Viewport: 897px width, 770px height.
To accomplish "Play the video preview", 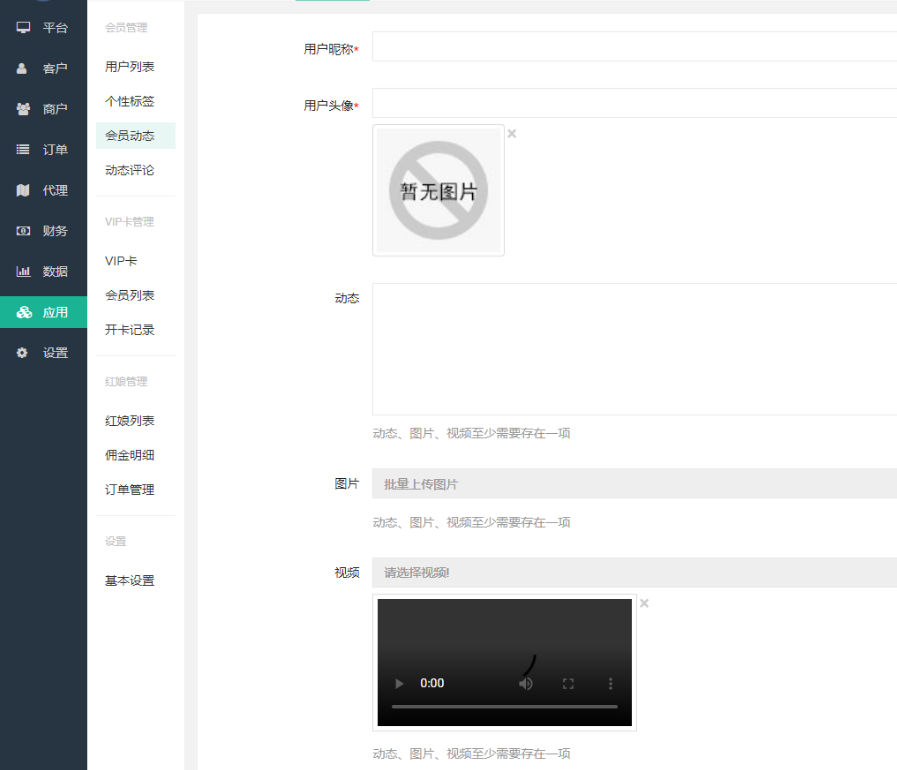I will (x=399, y=684).
